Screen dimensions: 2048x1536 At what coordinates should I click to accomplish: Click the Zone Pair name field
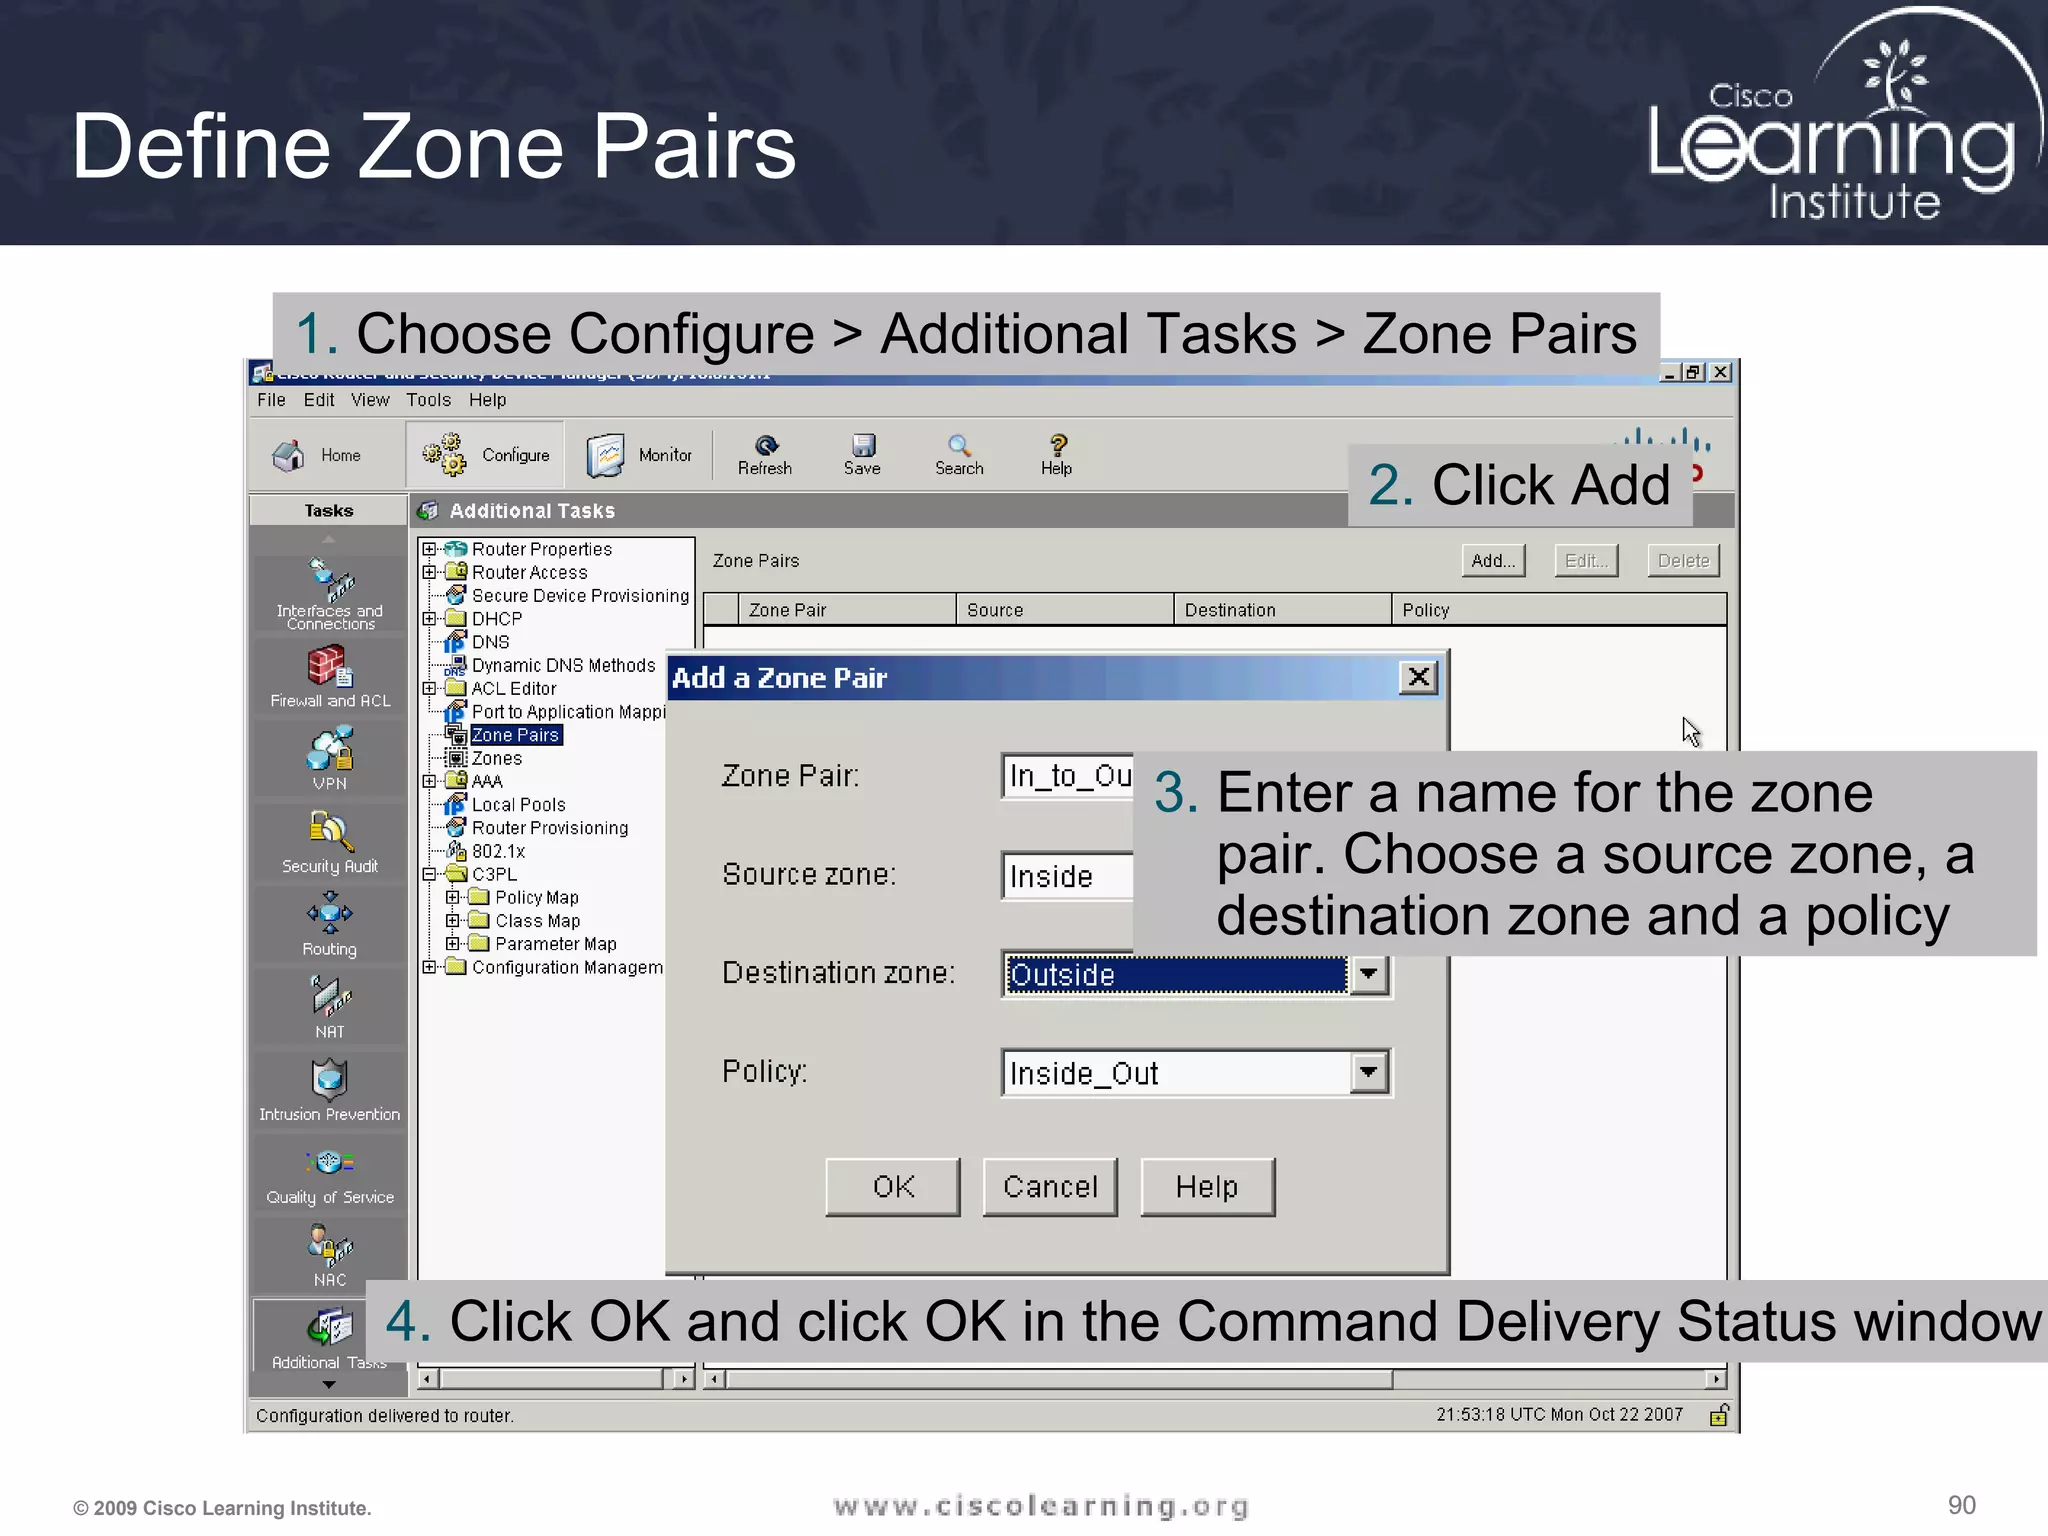[x=1068, y=776]
